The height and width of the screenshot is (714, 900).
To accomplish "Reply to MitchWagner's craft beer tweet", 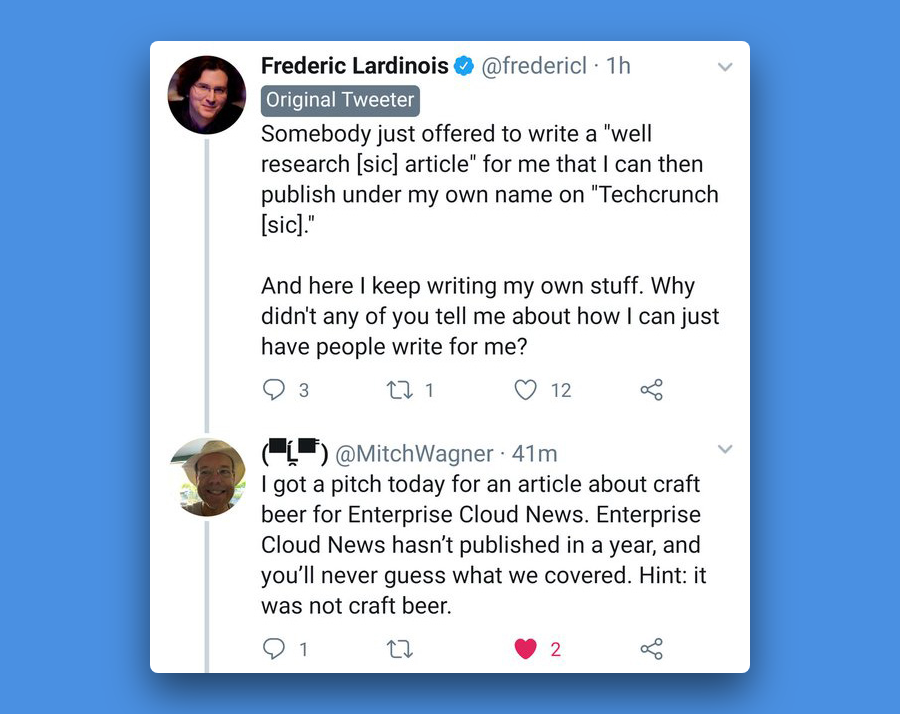I will (x=274, y=649).
